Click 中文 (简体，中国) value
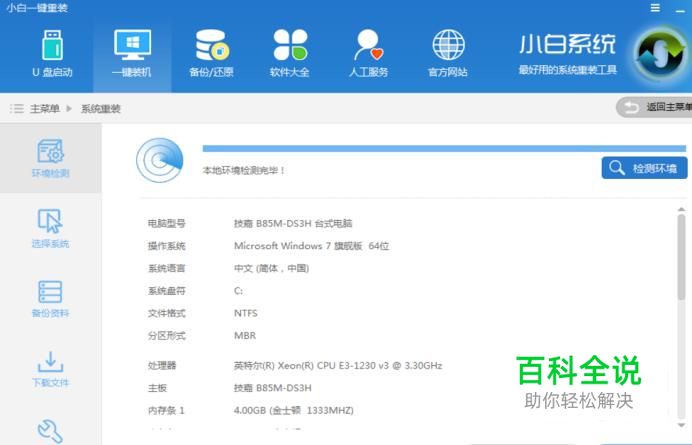Screen dimensions: 692x445 271,268
